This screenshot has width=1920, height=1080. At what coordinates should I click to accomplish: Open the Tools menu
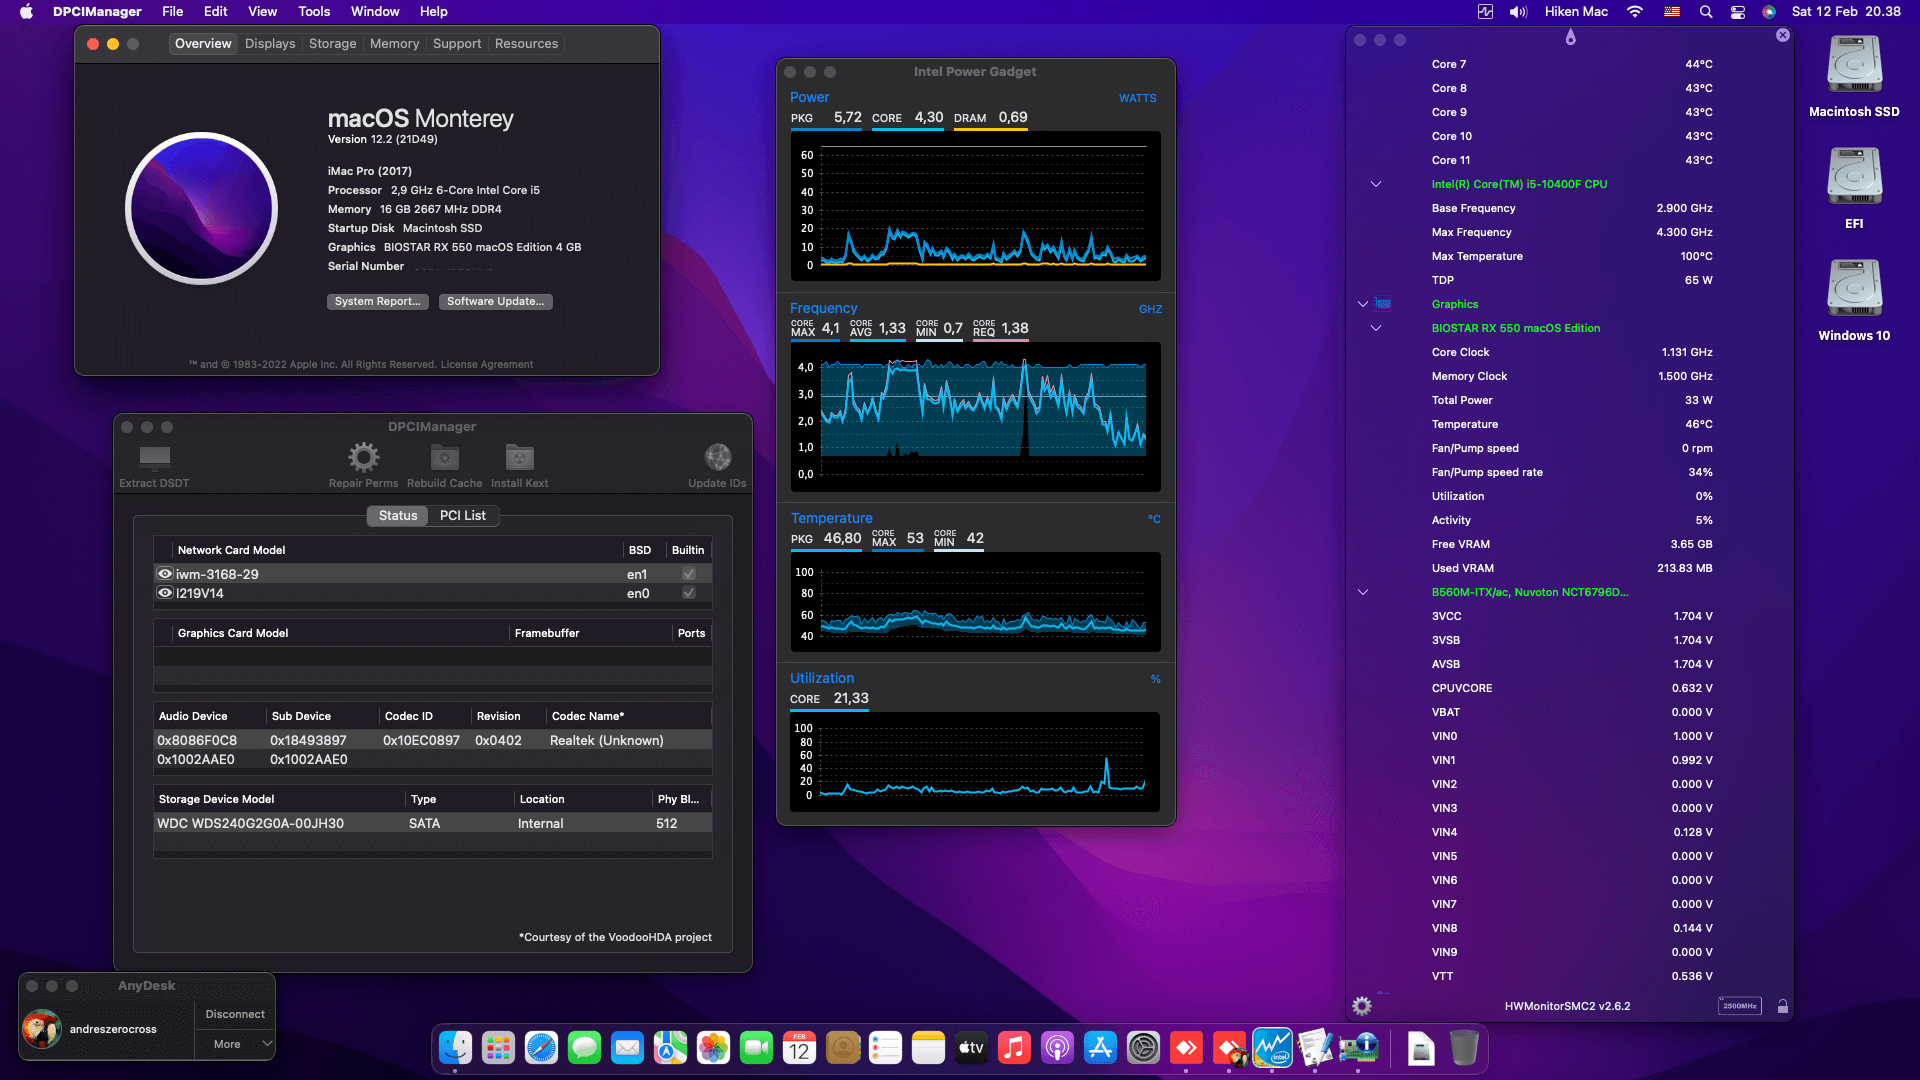(x=313, y=11)
